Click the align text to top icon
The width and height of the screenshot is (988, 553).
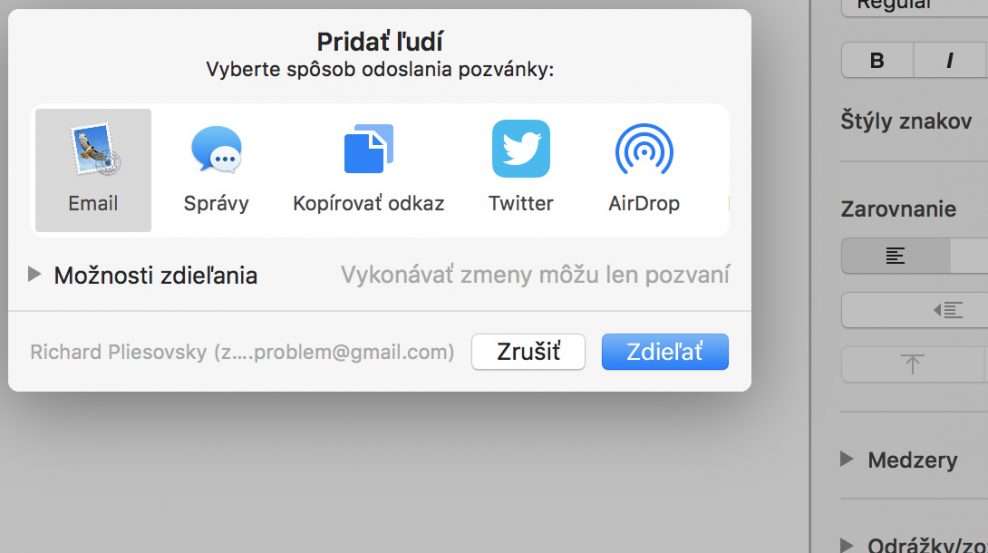click(912, 364)
